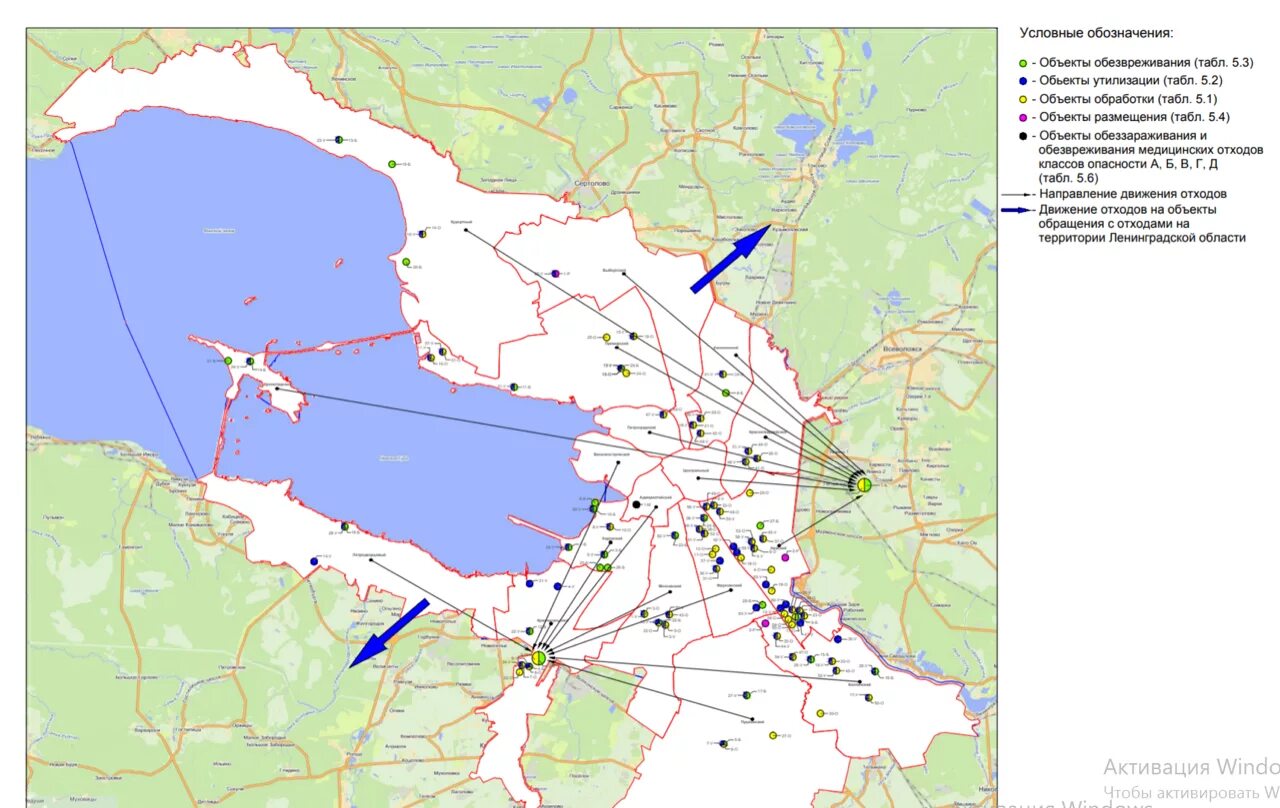1280x808 pixels.
Task: Click the text 'Объекты утилизации (табл. 5.2)'
Action: [x=1131, y=80]
